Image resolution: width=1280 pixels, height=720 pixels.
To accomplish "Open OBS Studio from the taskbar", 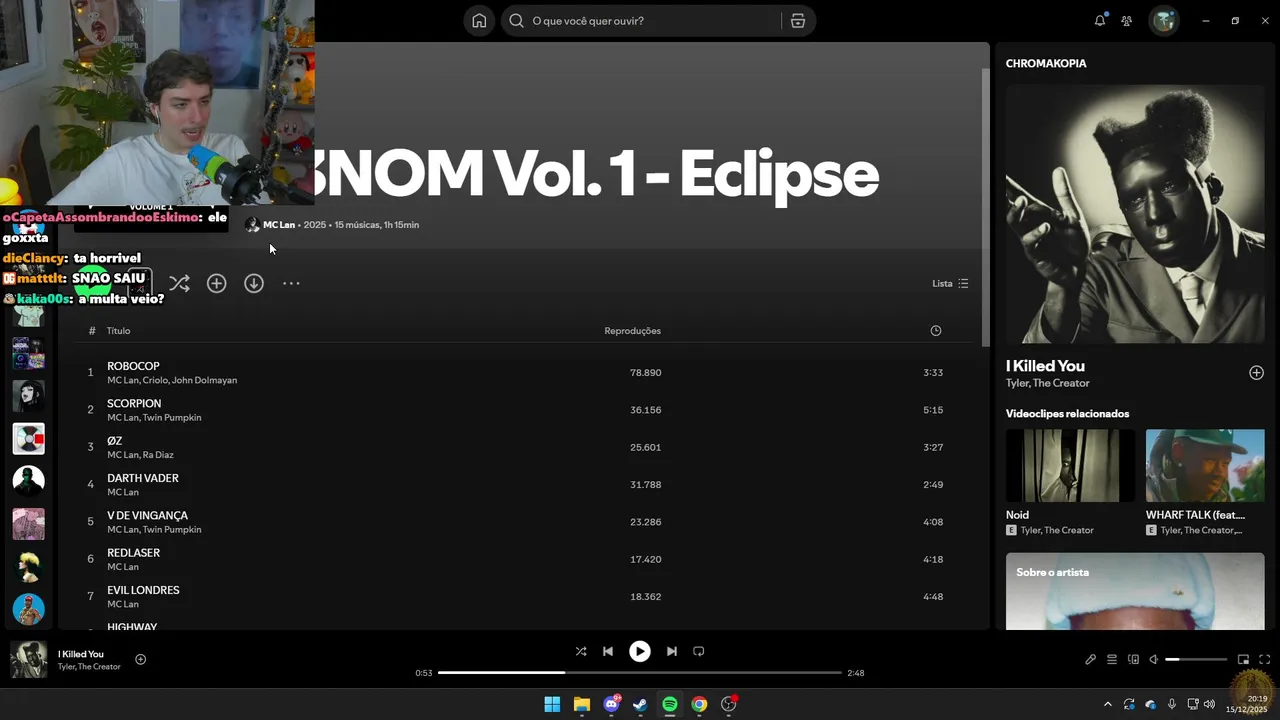I will coord(729,704).
